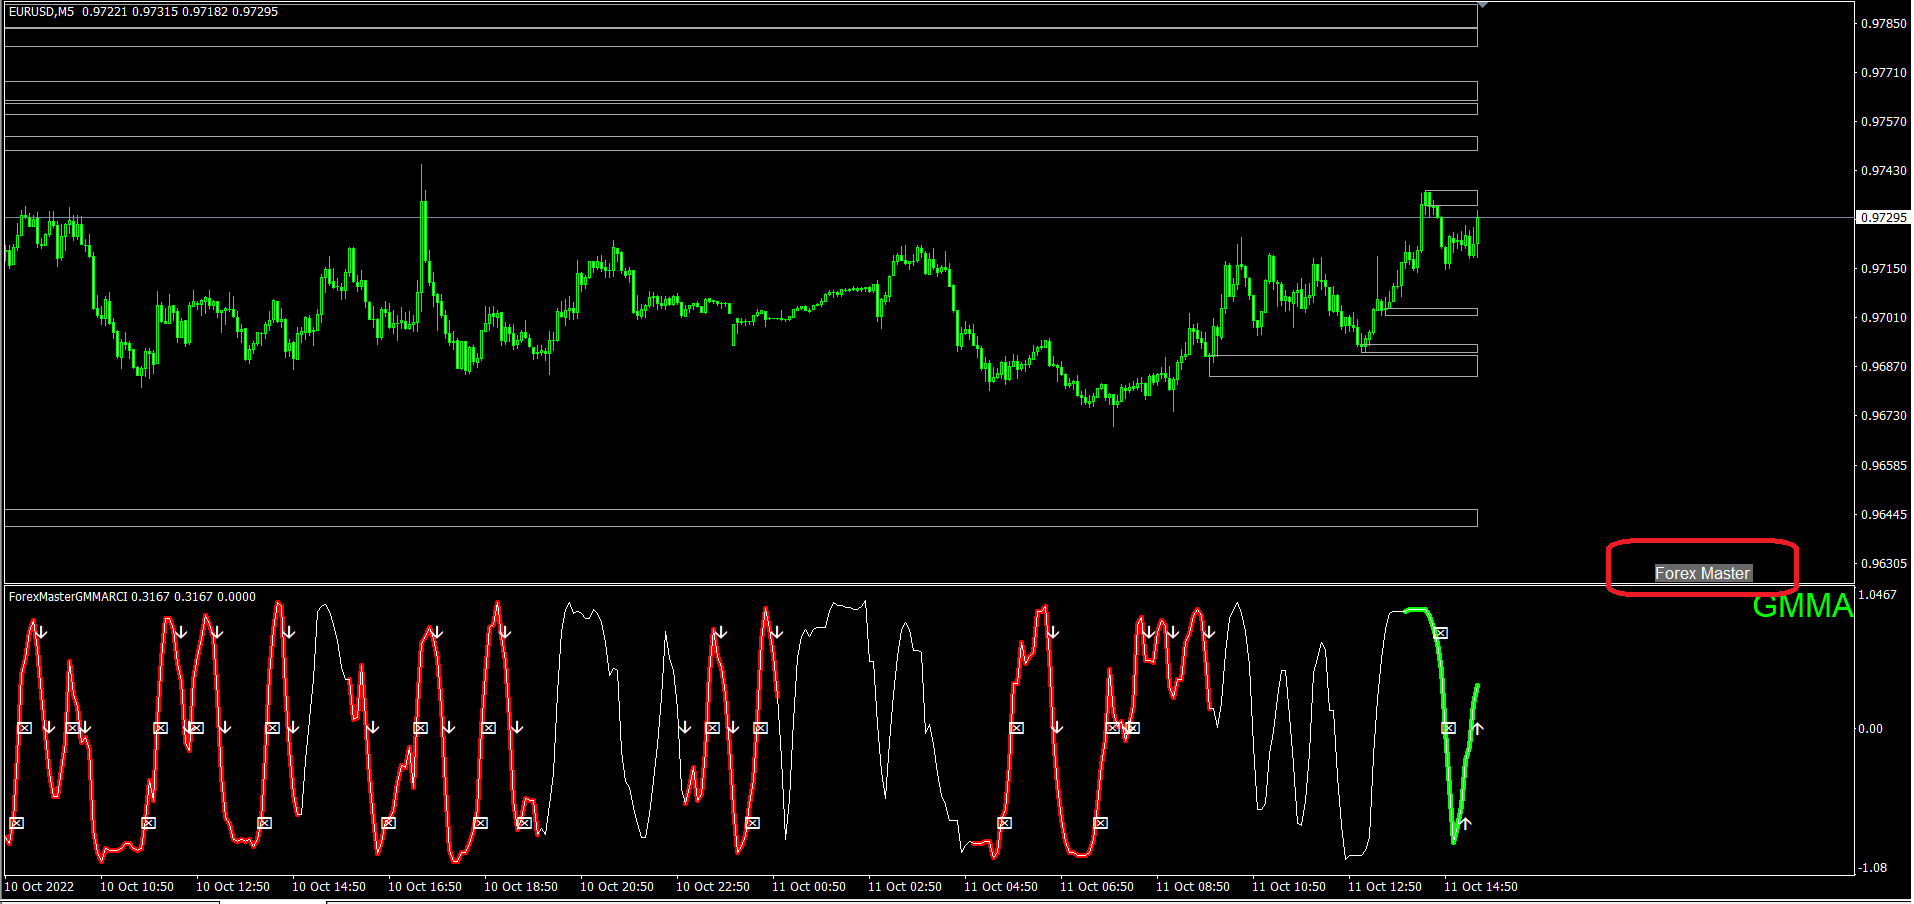The height and width of the screenshot is (904, 1914).
Task: Click the 0.97850 price axis level
Action: point(1884,24)
